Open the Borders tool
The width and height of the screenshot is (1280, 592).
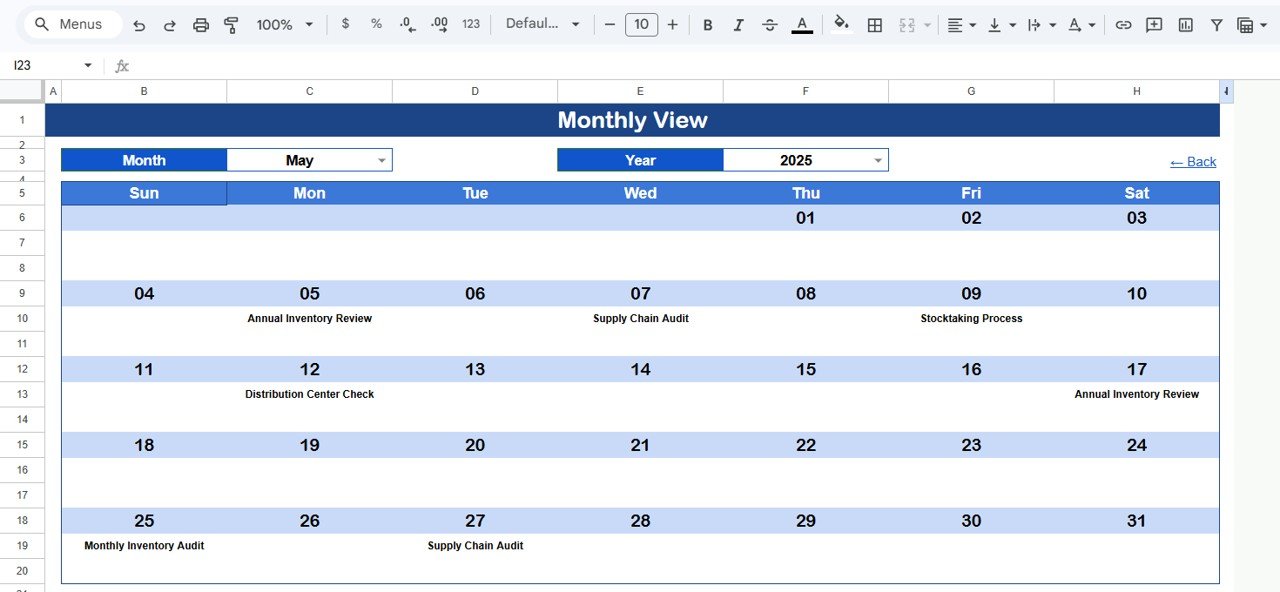(875, 24)
